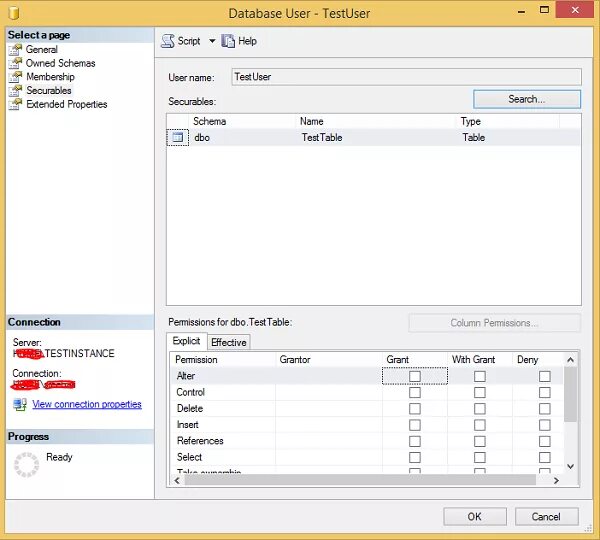Click the OK button
This screenshot has width=600, height=540.
point(475,517)
